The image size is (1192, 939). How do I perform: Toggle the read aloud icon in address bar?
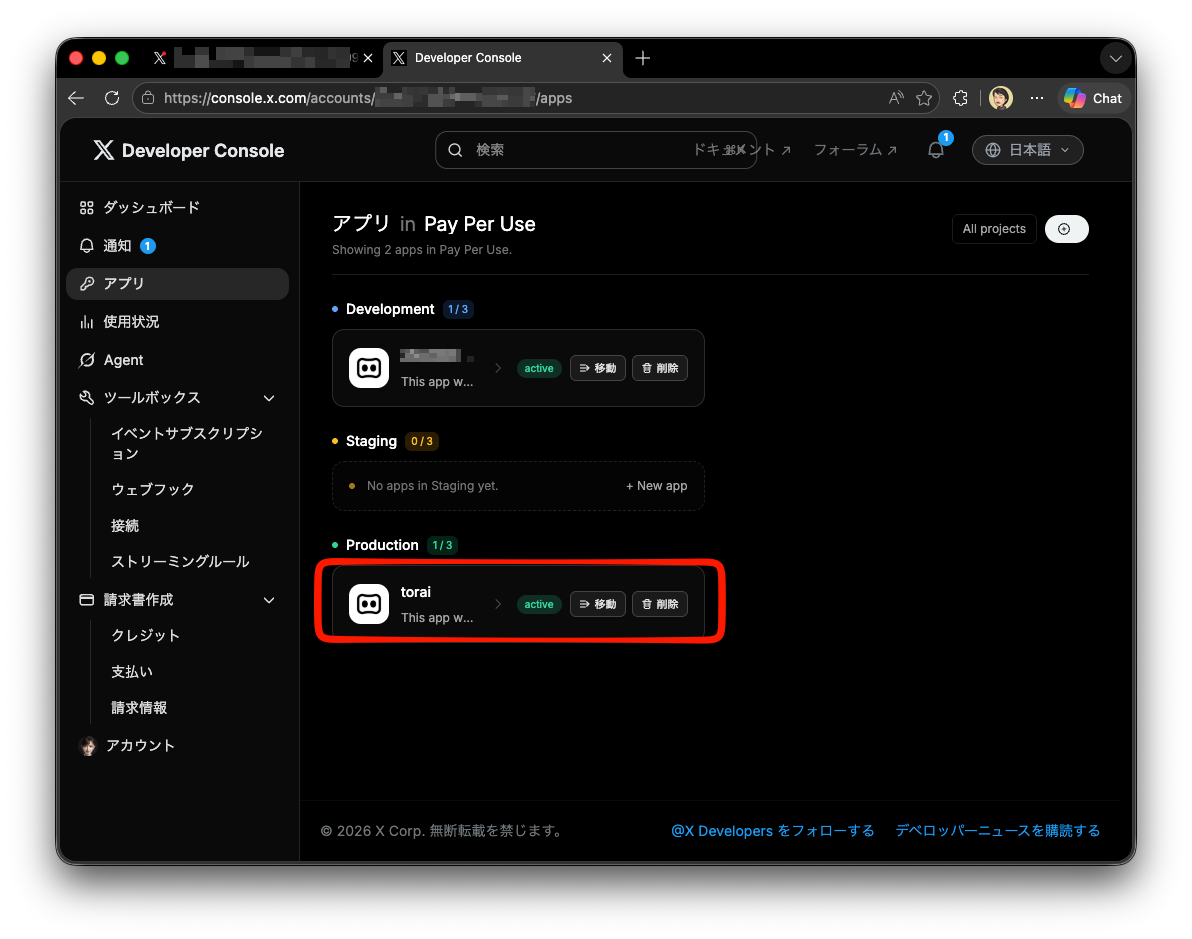coord(896,98)
